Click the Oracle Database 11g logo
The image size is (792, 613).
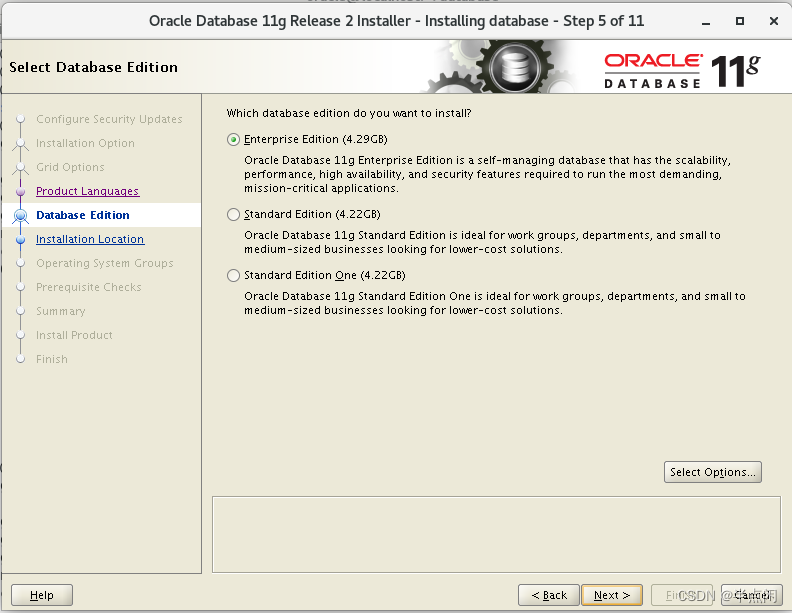click(682, 70)
